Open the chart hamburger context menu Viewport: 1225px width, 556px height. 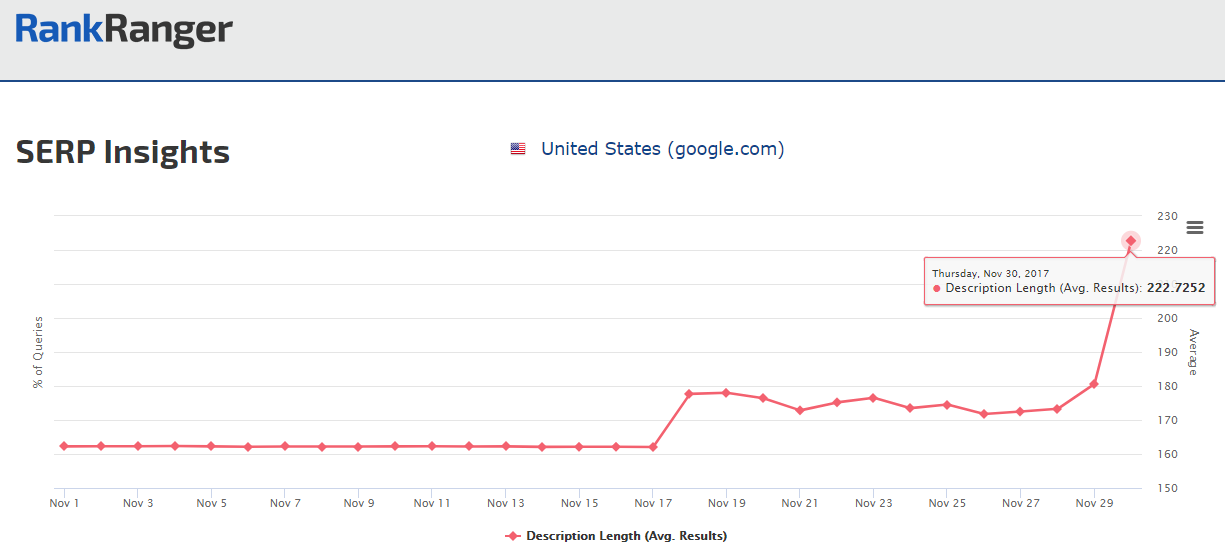1194,228
